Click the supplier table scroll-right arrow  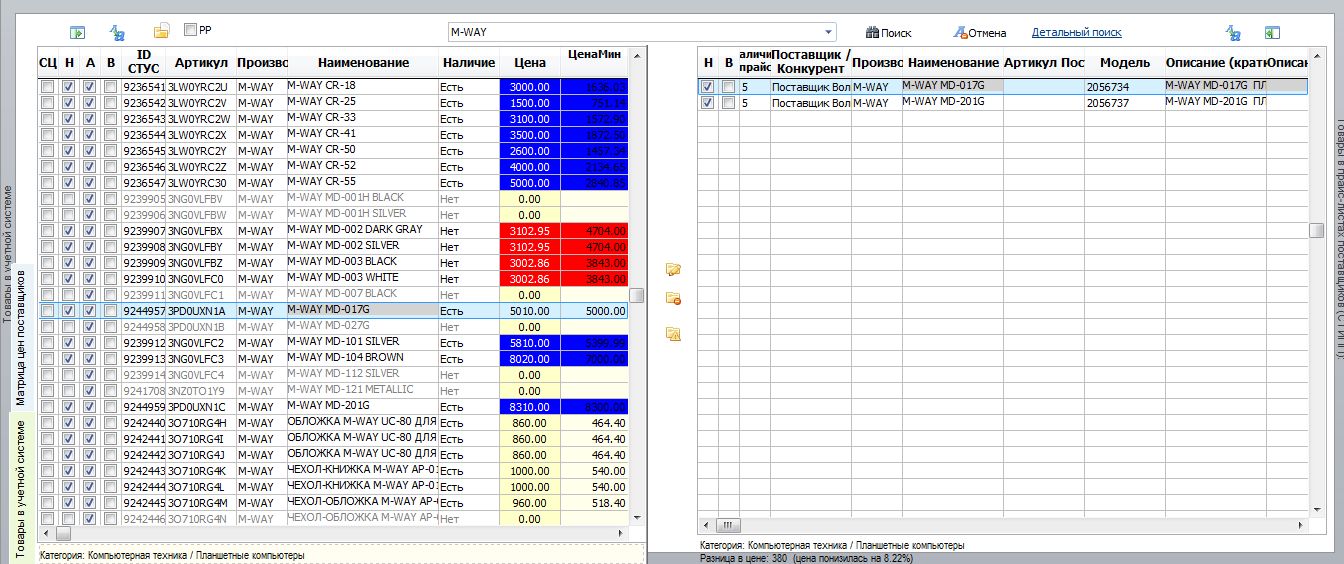[x=1301, y=524]
